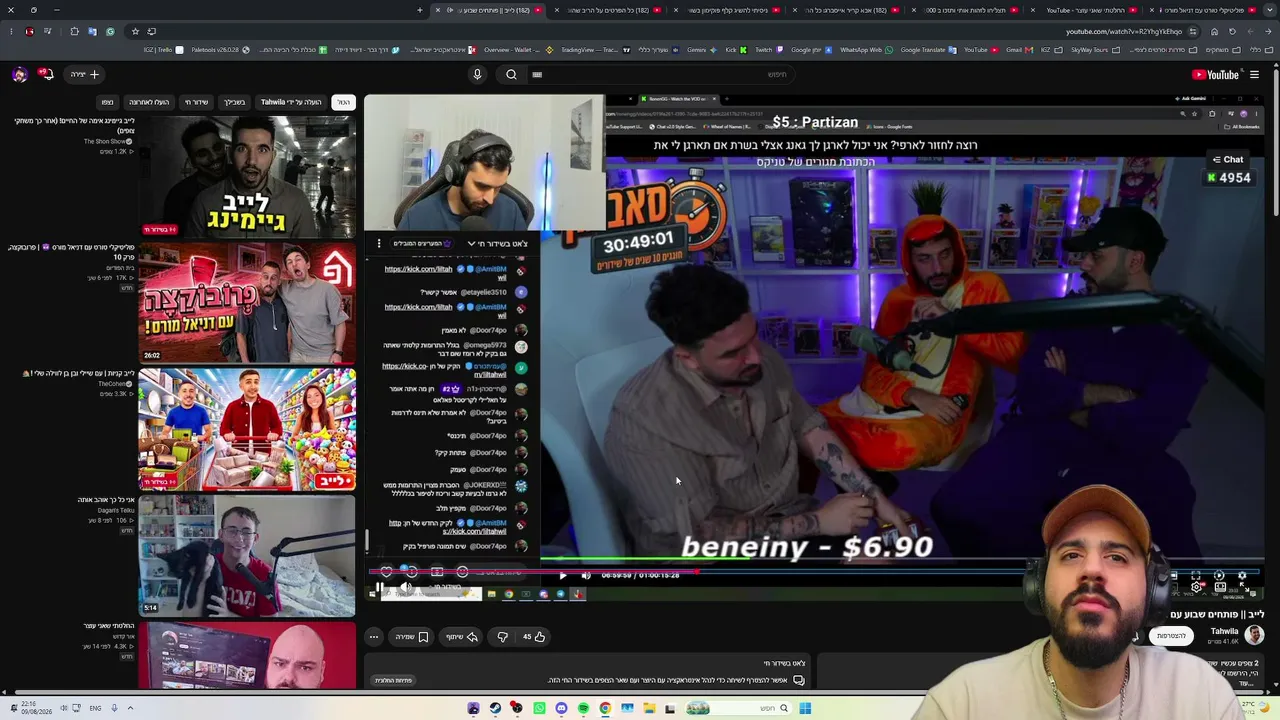Click @omega5973 username in live chat
The height and width of the screenshot is (720, 1280).
(x=483, y=345)
